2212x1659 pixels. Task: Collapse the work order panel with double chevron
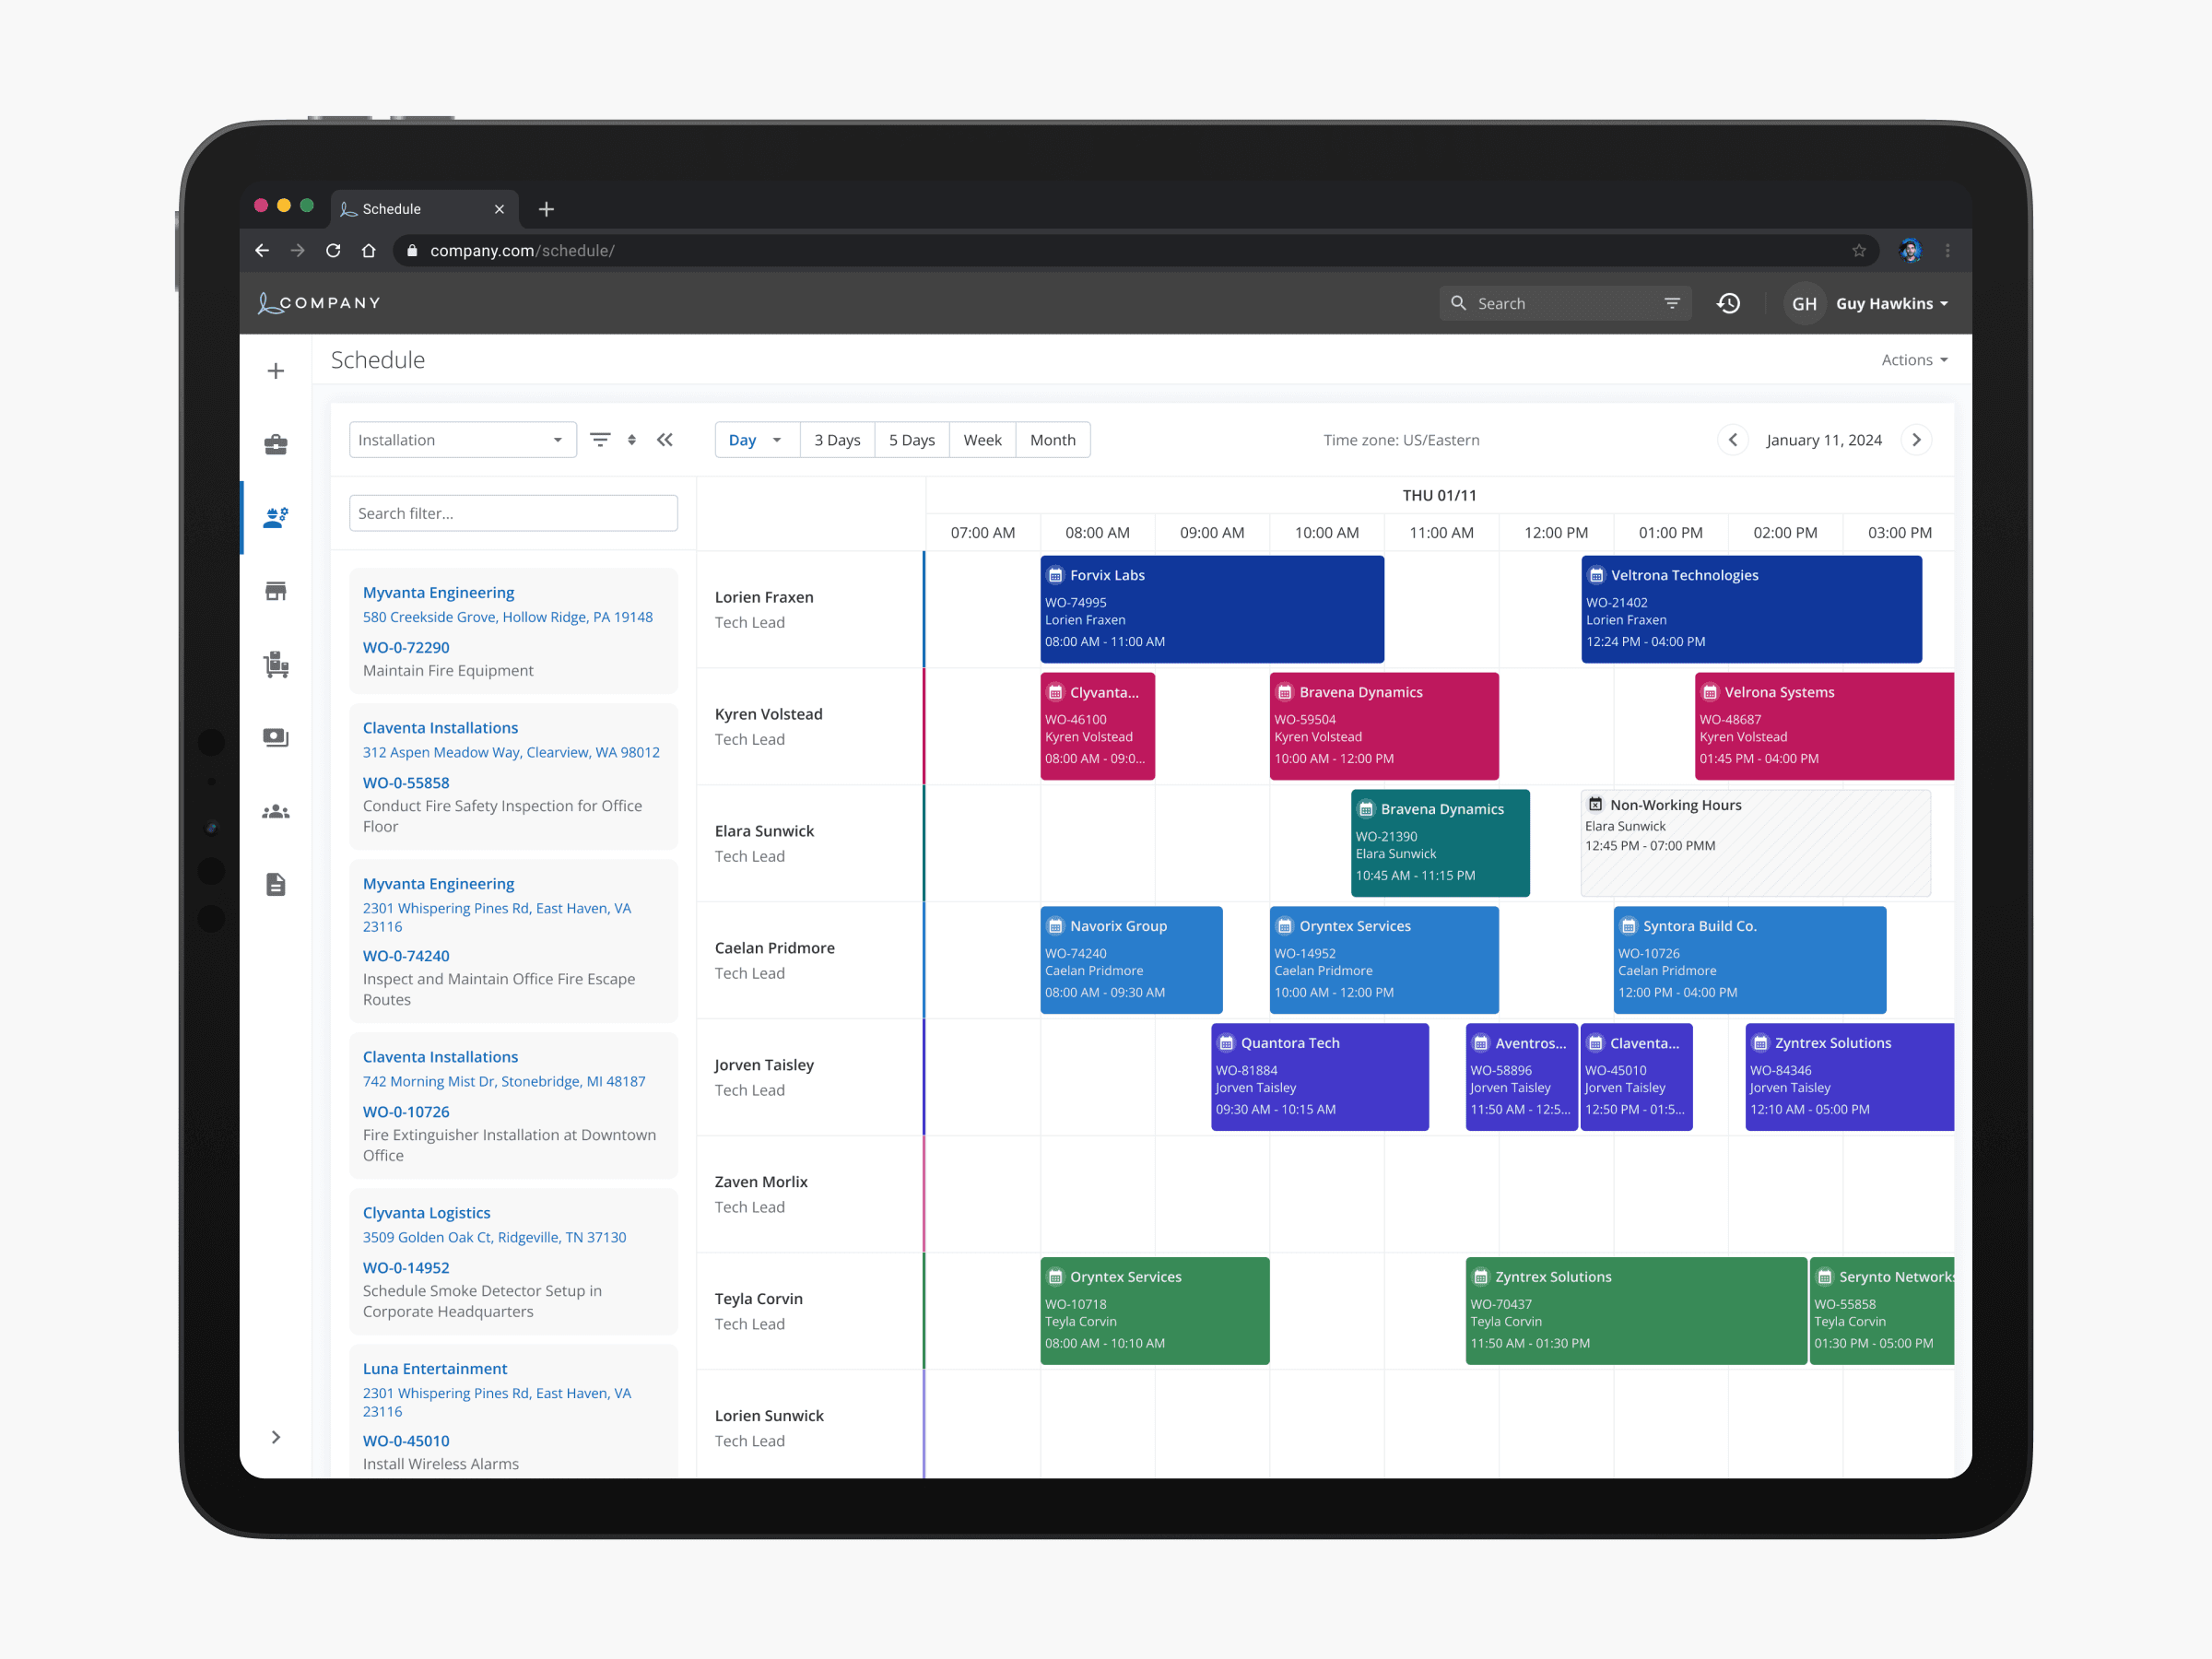665,440
